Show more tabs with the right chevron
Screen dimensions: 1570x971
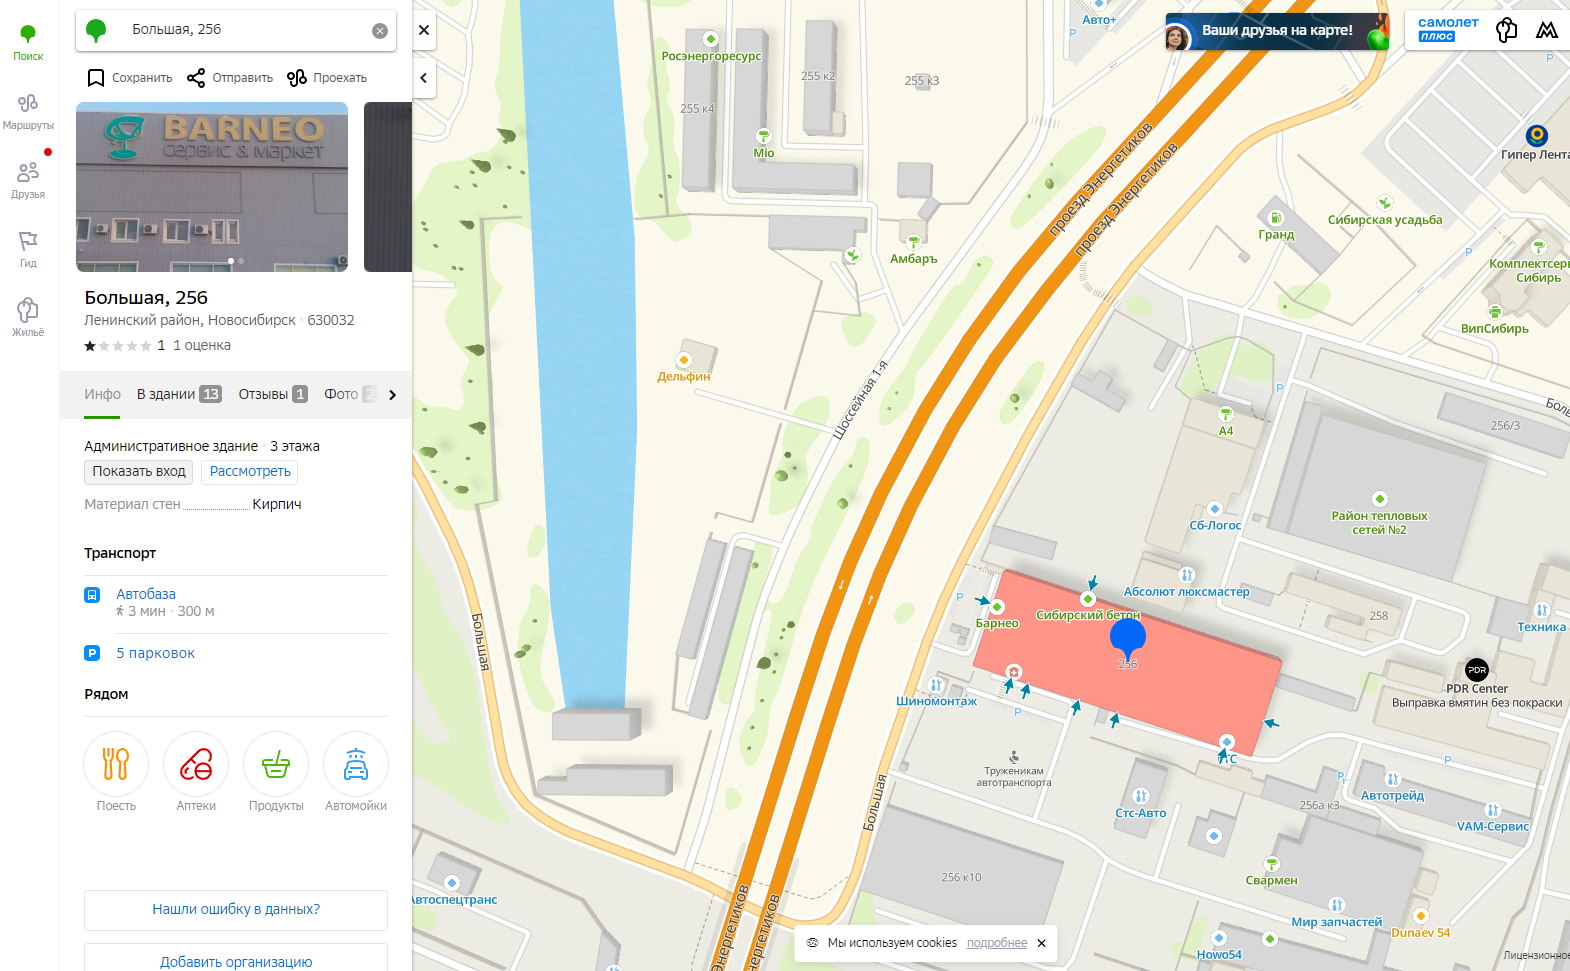coord(393,395)
